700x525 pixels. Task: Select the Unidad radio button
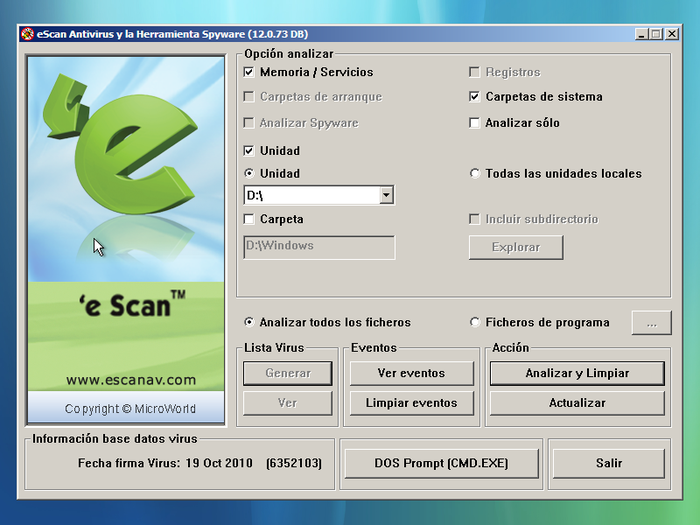(x=249, y=173)
